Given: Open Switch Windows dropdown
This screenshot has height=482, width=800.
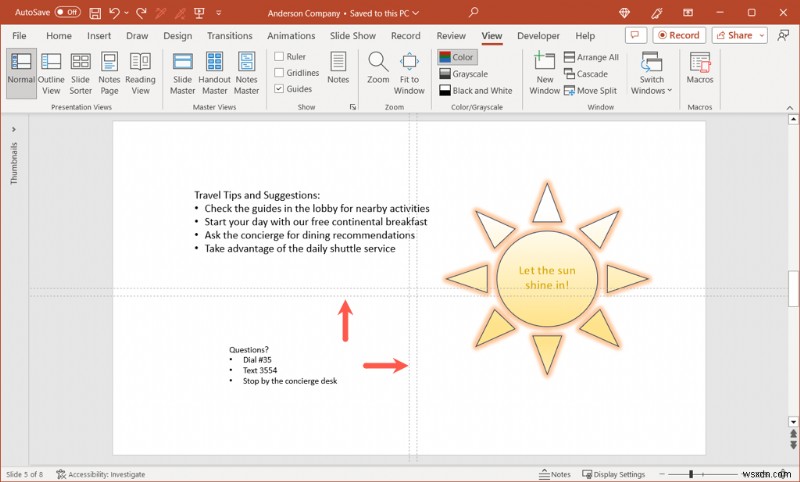Looking at the screenshot, I should point(652,73).
